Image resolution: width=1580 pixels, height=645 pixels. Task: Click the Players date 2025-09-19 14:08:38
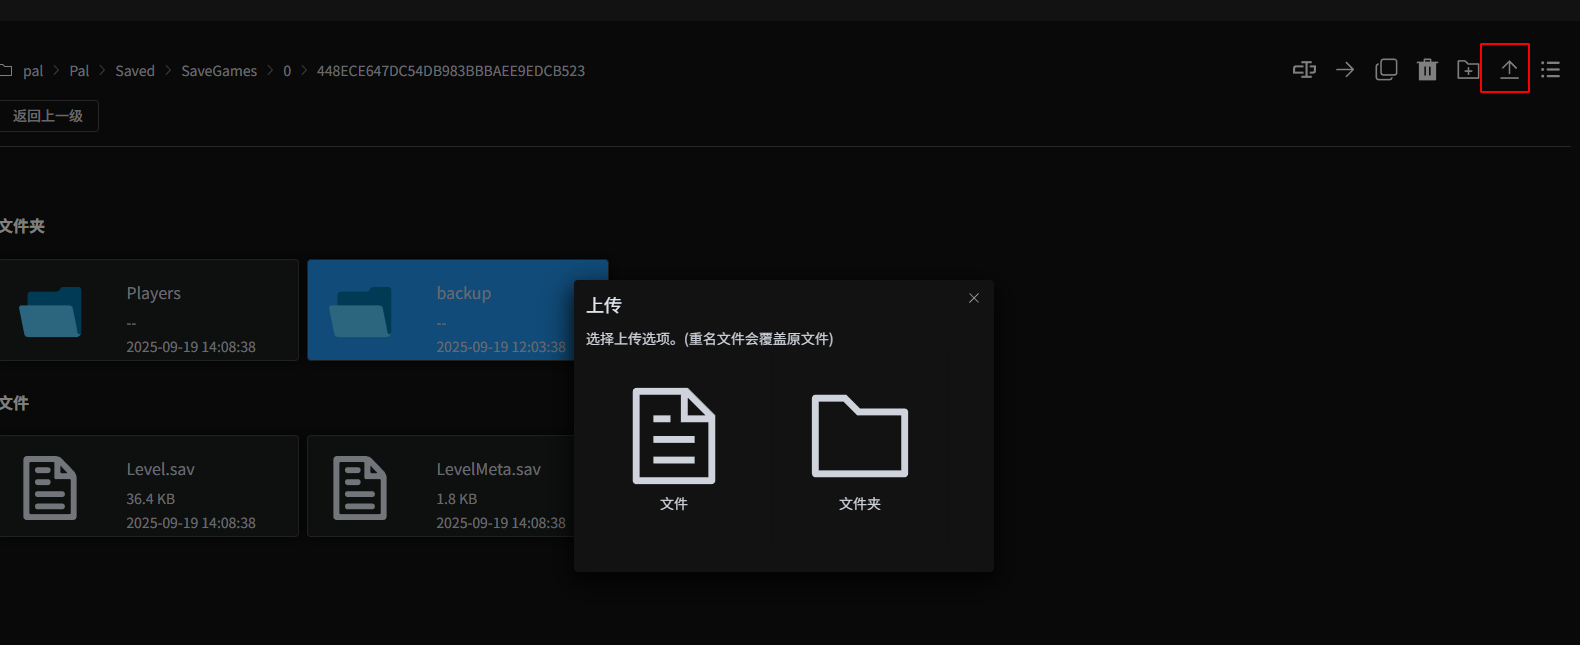pyautogui.click(x=191, y=347)
